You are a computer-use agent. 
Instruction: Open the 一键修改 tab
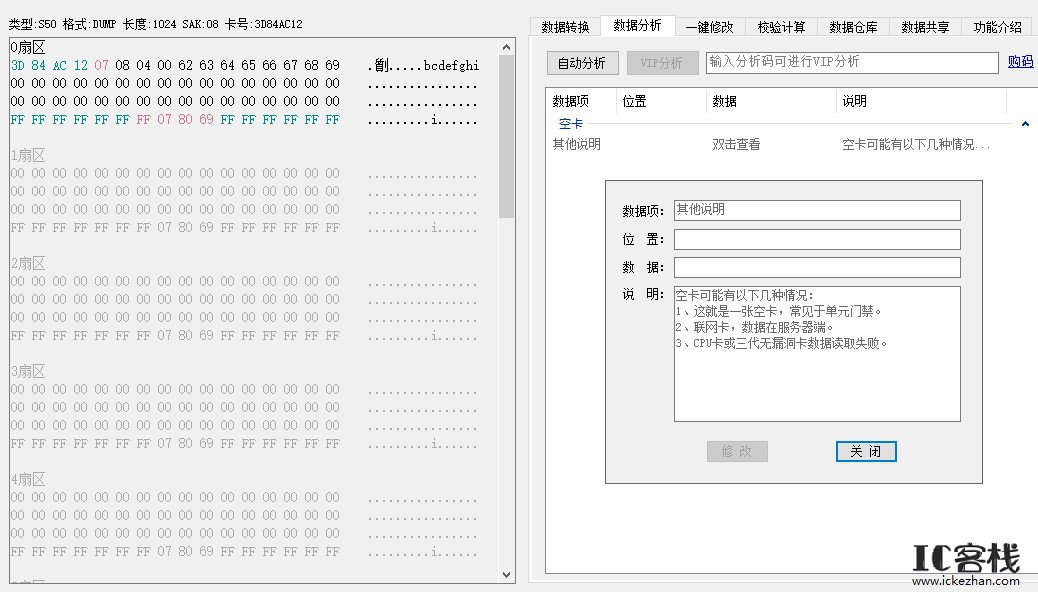[x=710, y=27]
